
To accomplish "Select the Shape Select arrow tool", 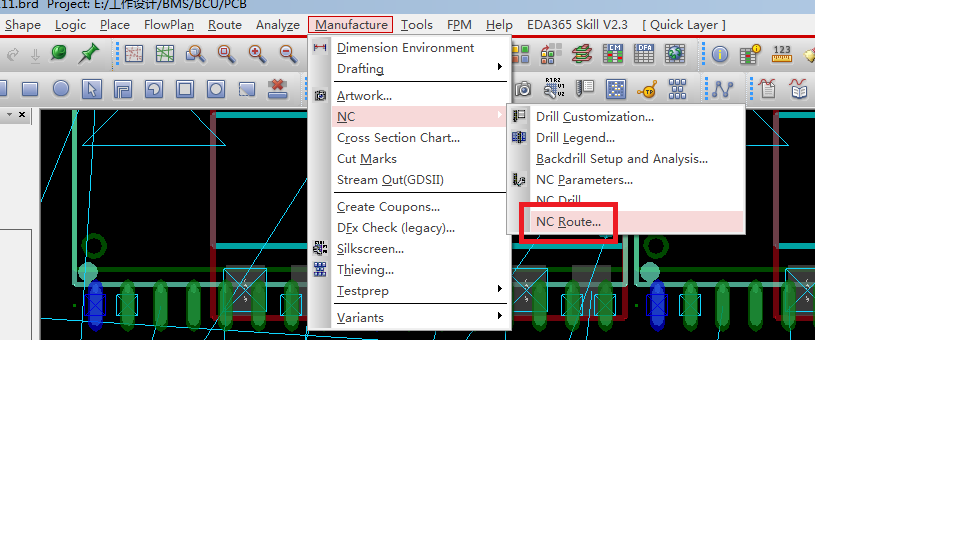I will pos(92,89).
